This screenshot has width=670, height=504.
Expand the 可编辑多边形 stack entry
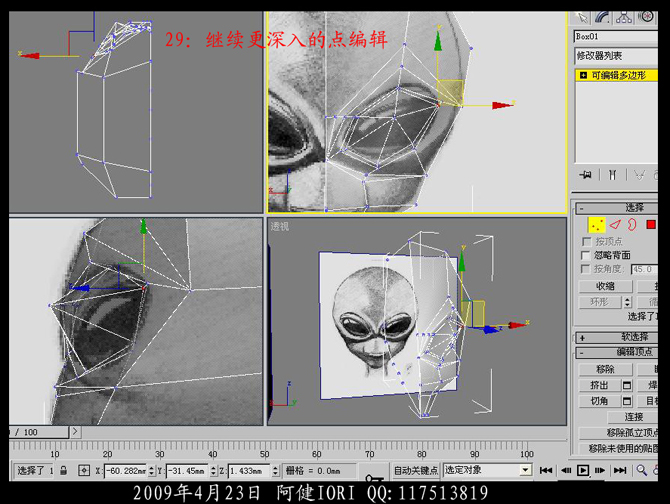(x=583, y=76)
